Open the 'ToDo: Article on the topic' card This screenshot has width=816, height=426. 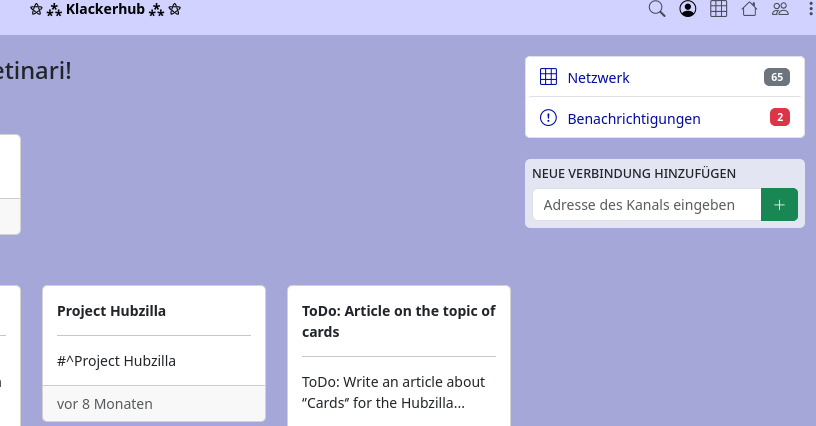click(398, 321)
